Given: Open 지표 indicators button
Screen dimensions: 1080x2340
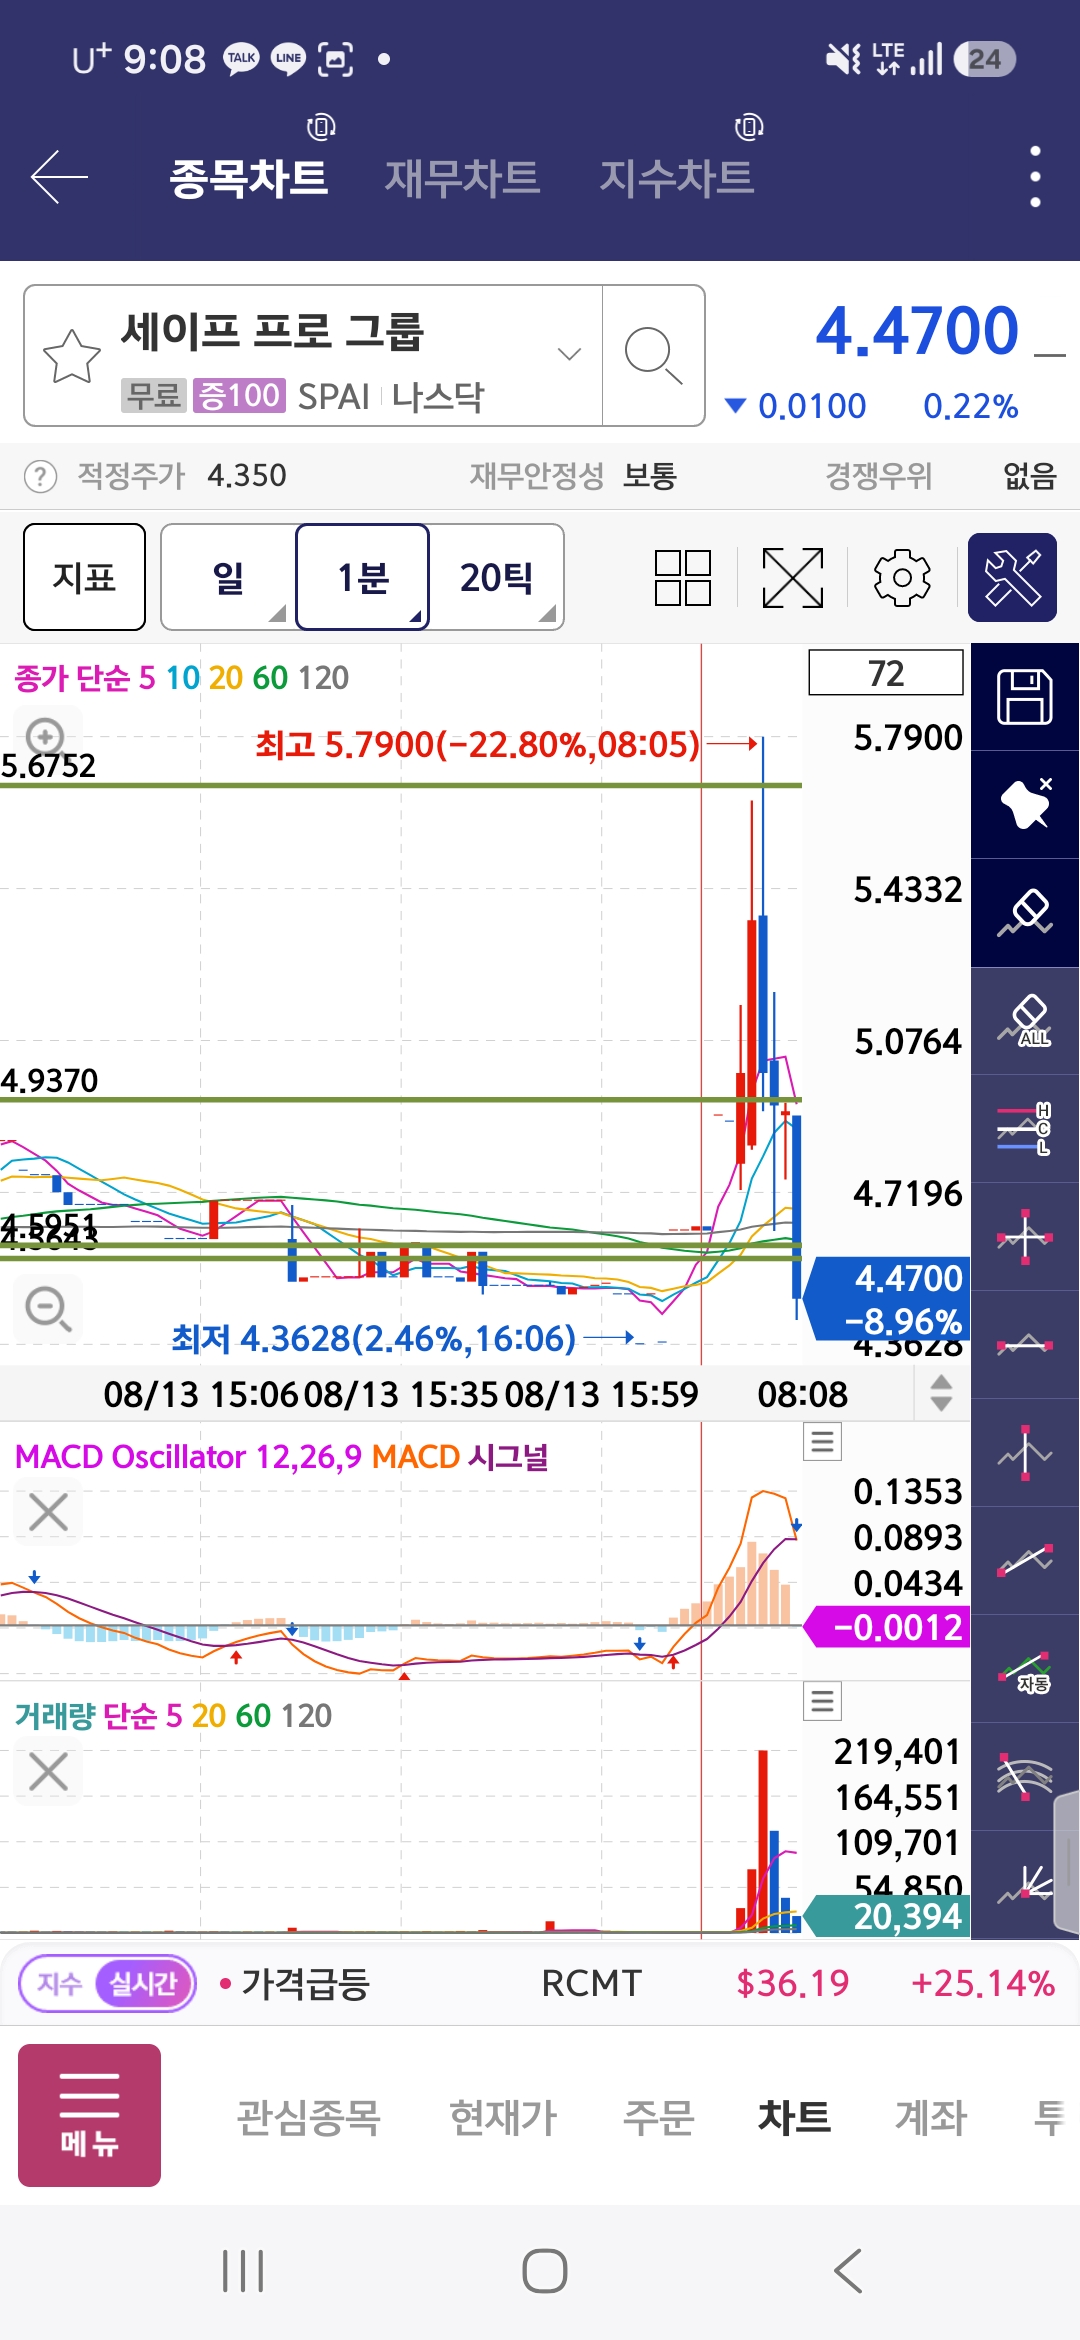Looking at the screenshot, I should point(84,577).
